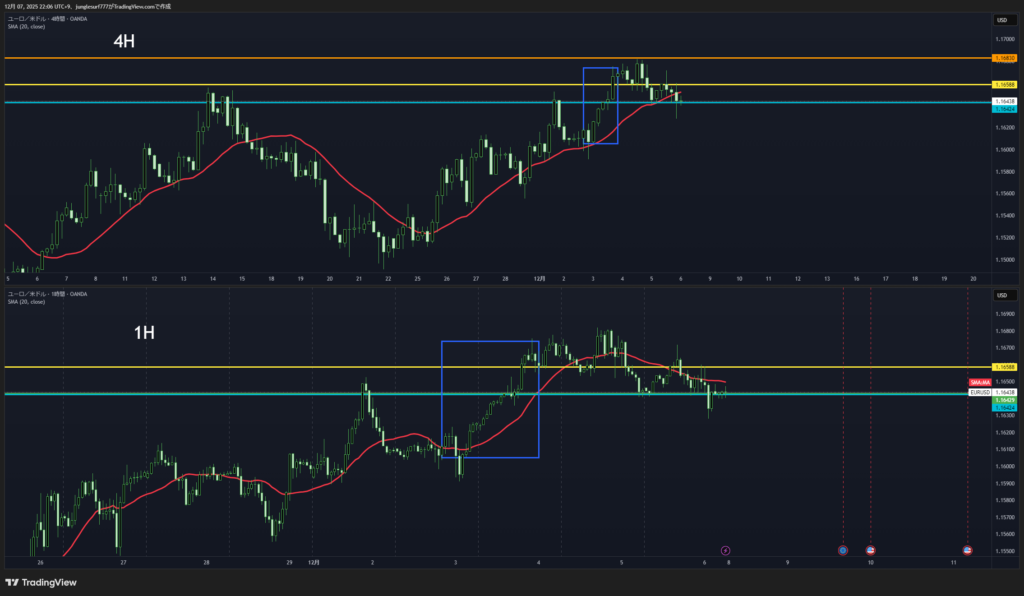Open the purple lightning event icon
The image size is (1024, 596).
[726, 549]
